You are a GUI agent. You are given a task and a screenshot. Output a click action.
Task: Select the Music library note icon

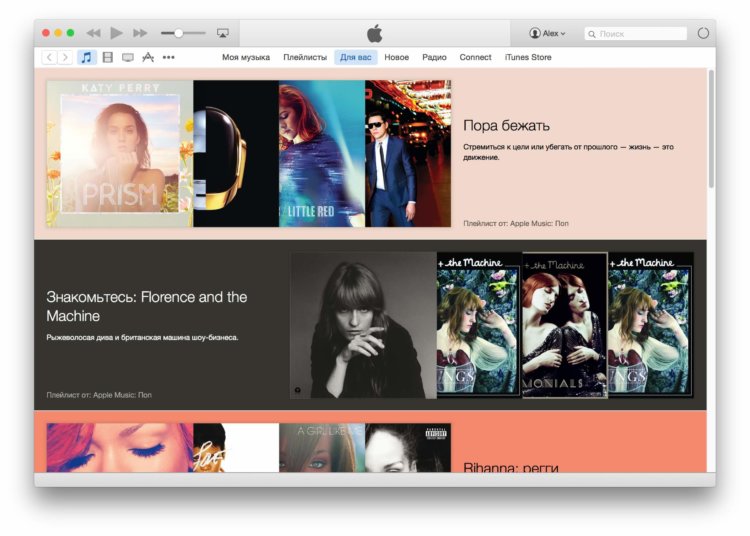click(87, 57)
